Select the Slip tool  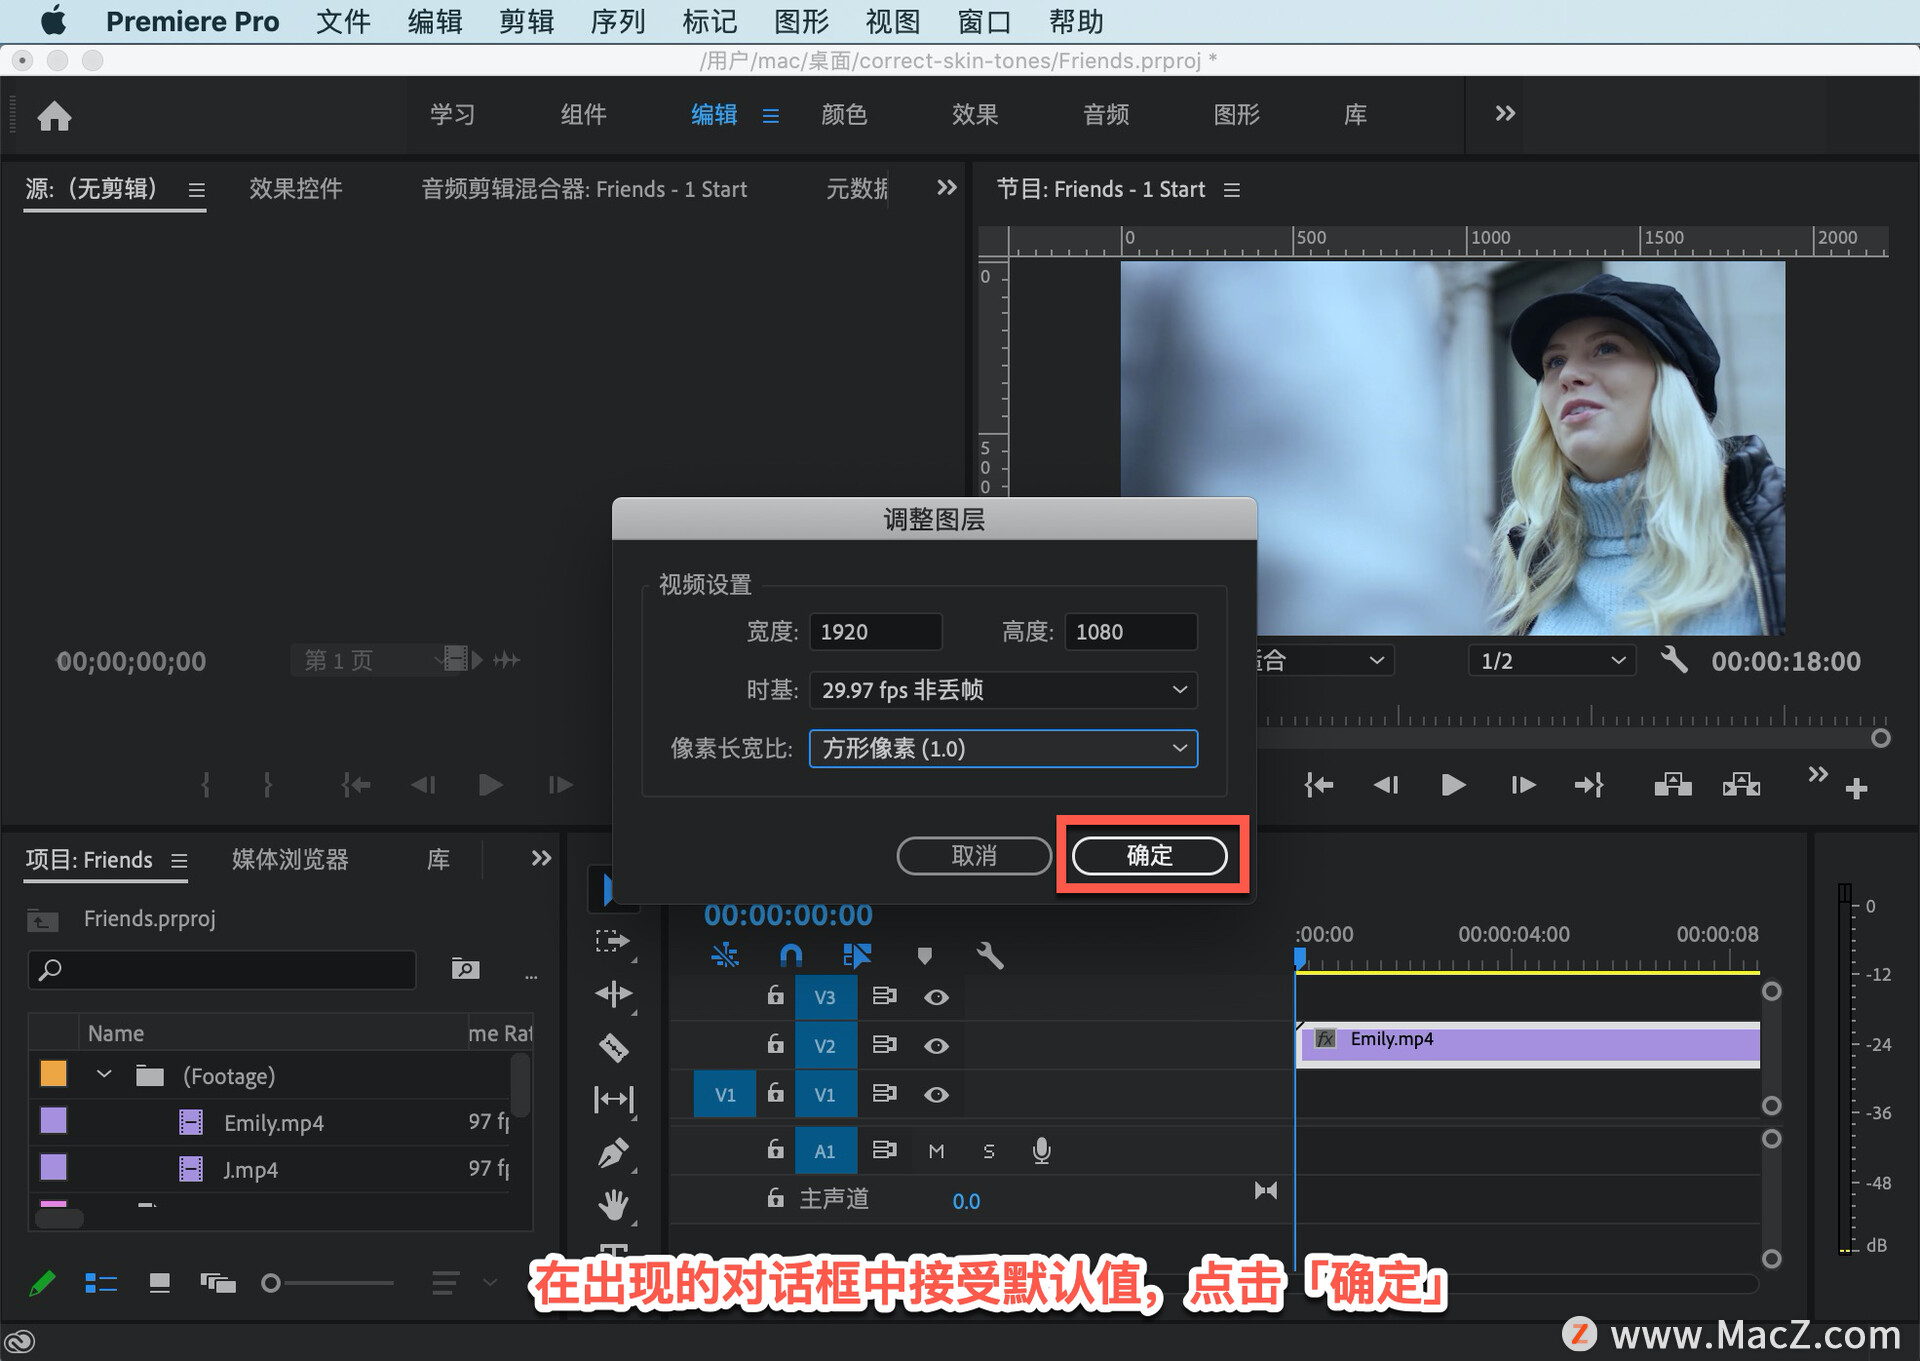point(614,1098)
